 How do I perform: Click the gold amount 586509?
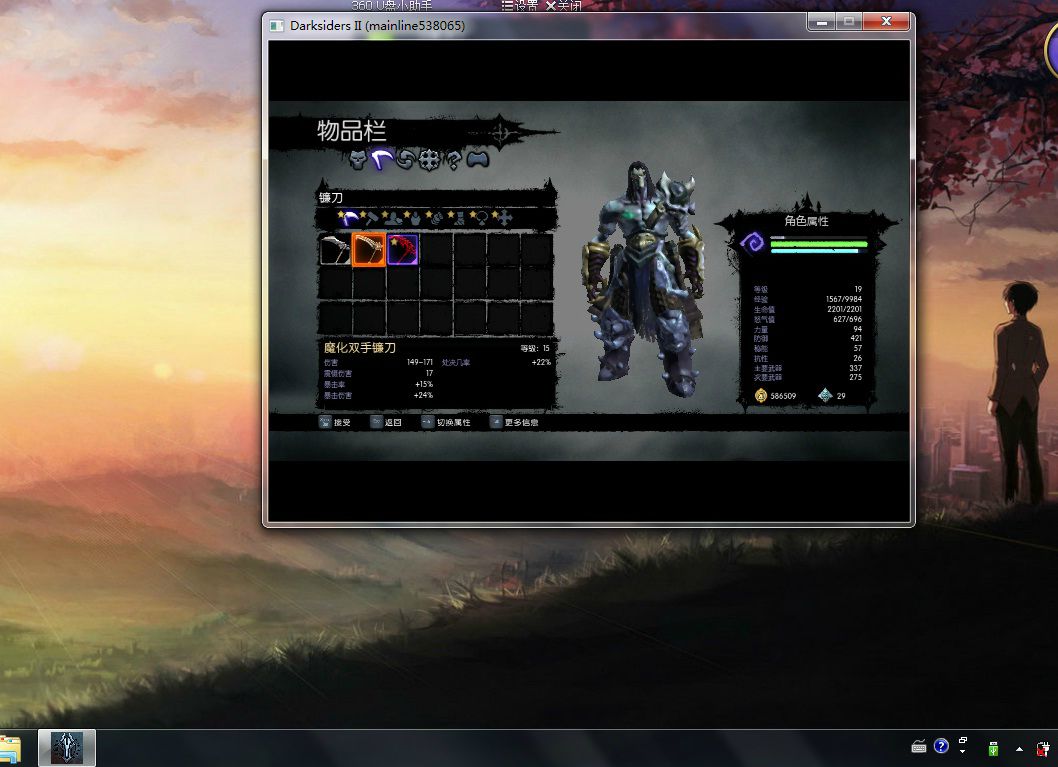click(x=783, y=396)
